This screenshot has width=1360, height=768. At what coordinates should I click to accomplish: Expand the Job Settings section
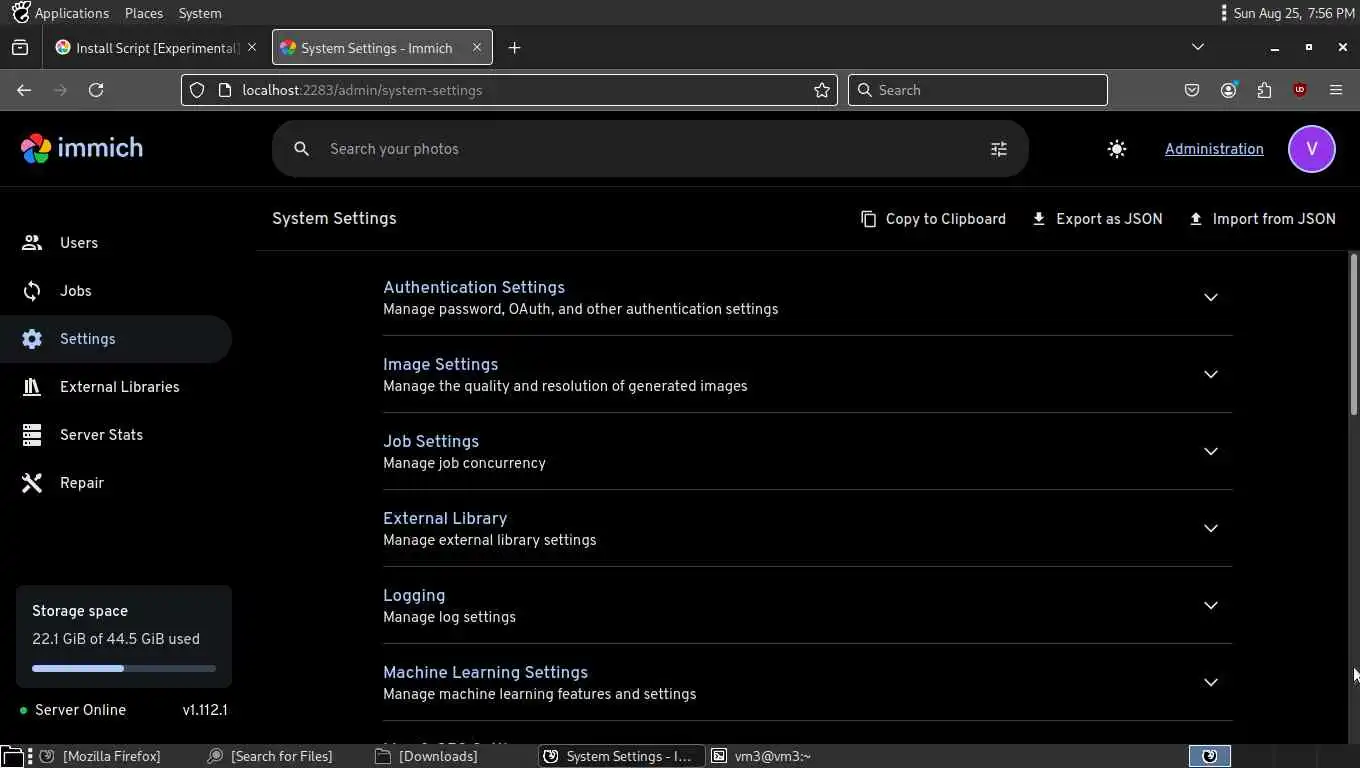(1210, 451)
